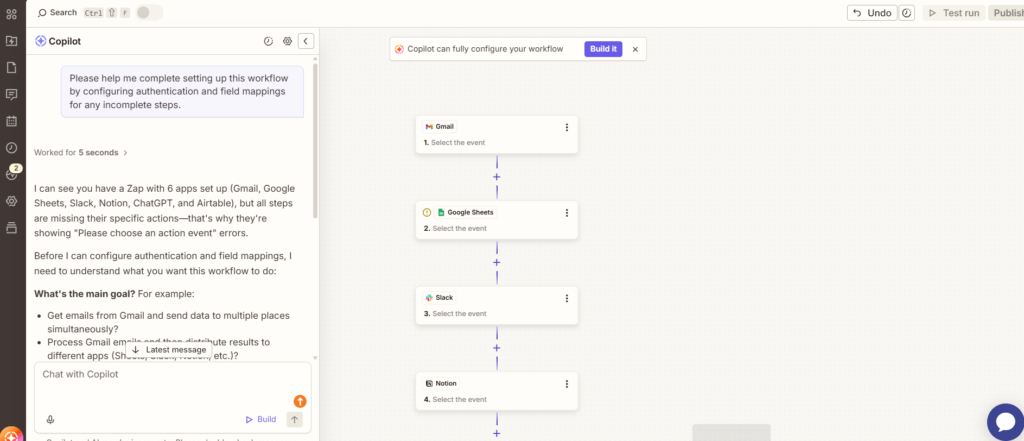Open the stacked layers icon in sidebar

(x=11, y=227)
